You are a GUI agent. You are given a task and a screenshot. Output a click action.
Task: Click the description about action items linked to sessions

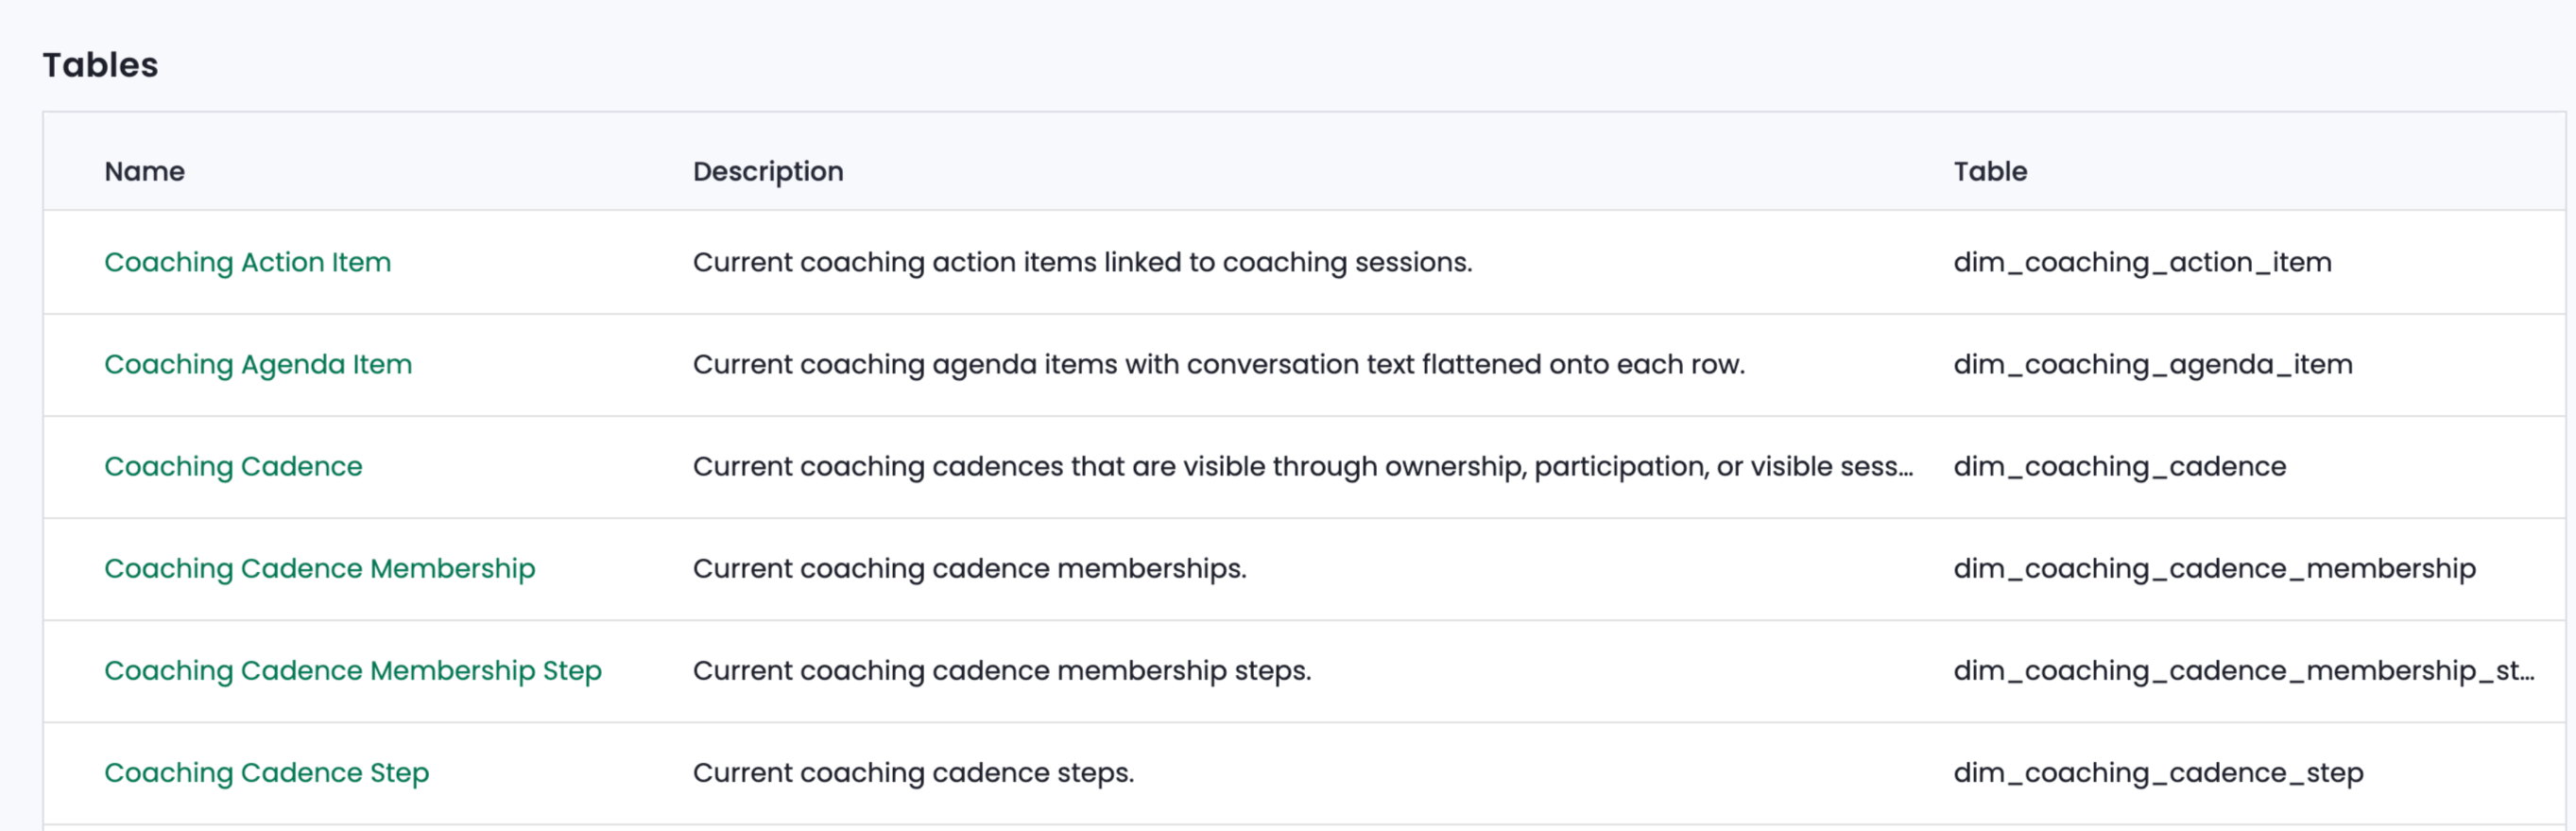(x=1083, y=262)
